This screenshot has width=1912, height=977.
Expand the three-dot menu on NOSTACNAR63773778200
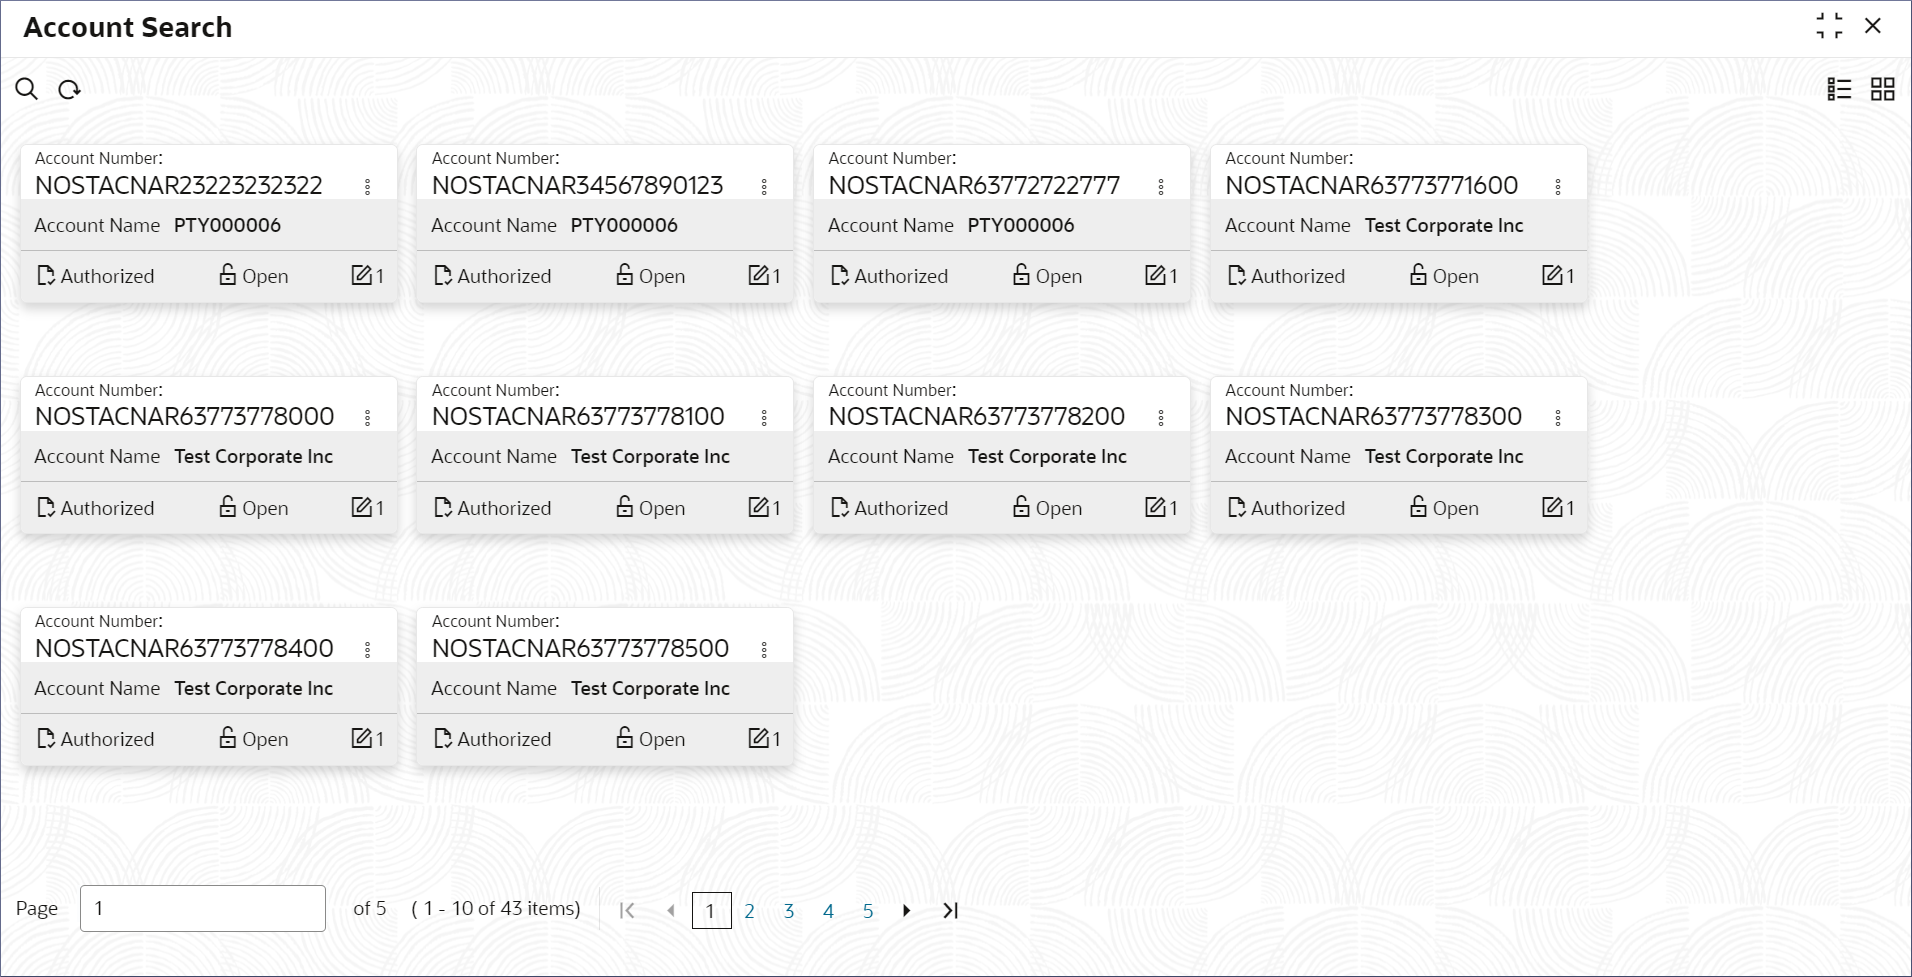[x=1161, y=416]
